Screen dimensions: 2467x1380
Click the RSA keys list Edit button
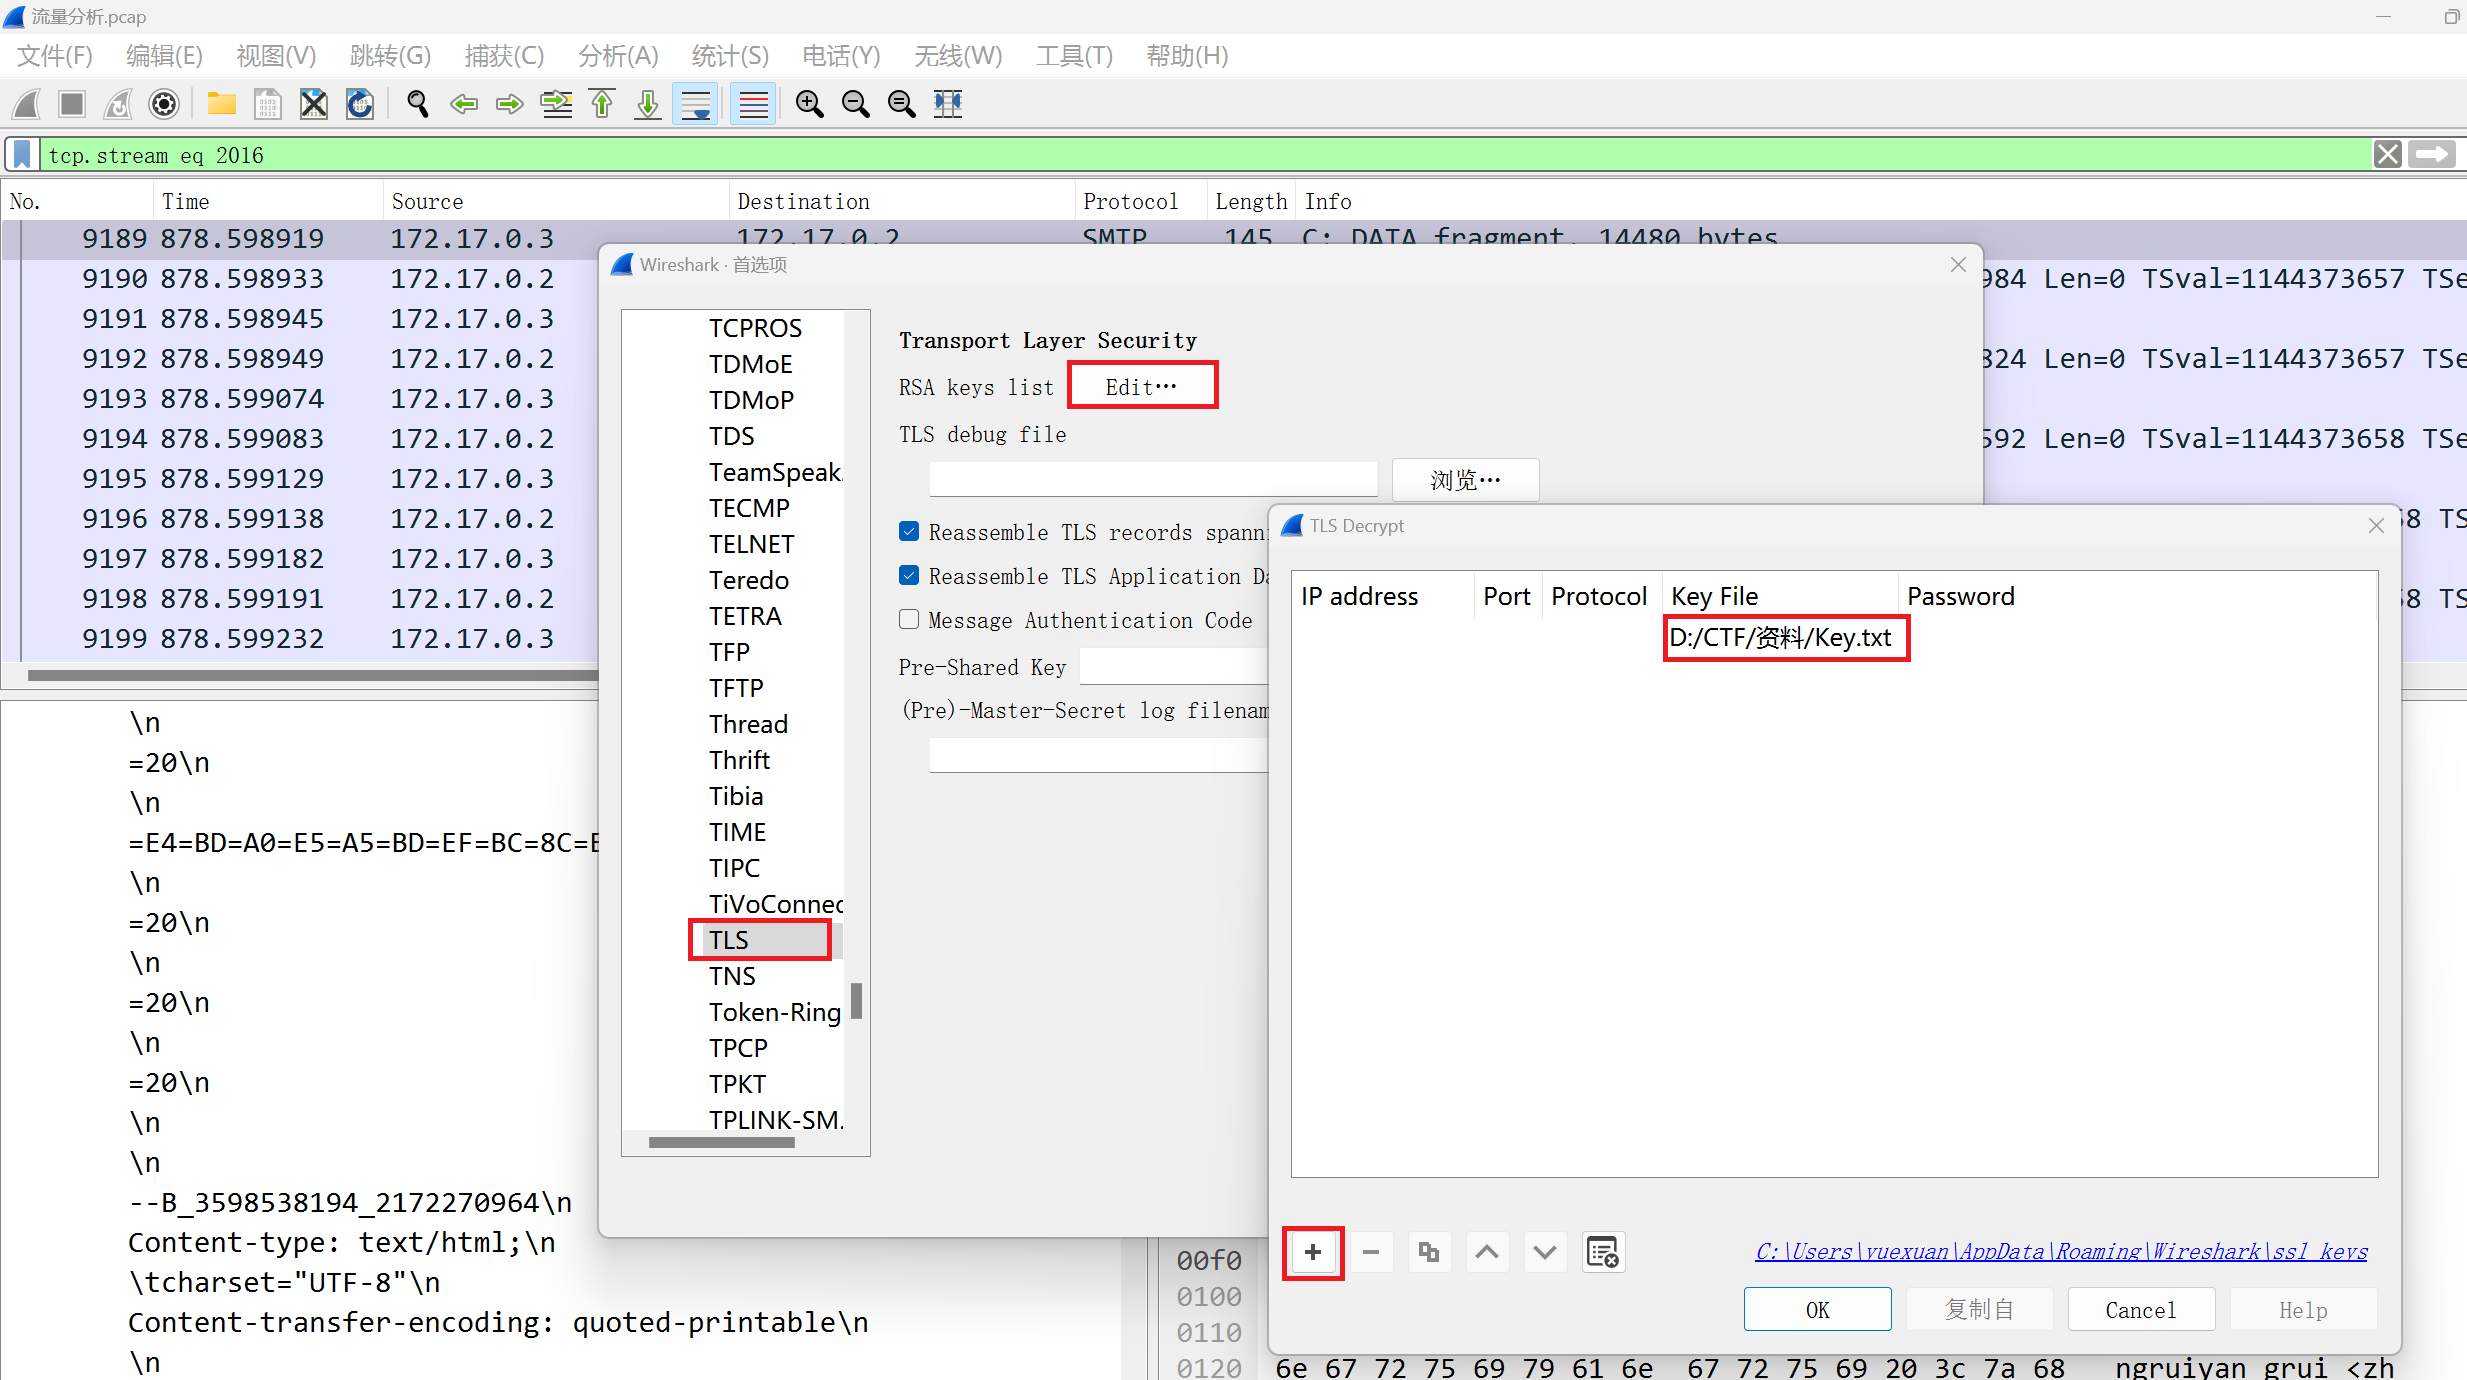(x=1142, y=386)
